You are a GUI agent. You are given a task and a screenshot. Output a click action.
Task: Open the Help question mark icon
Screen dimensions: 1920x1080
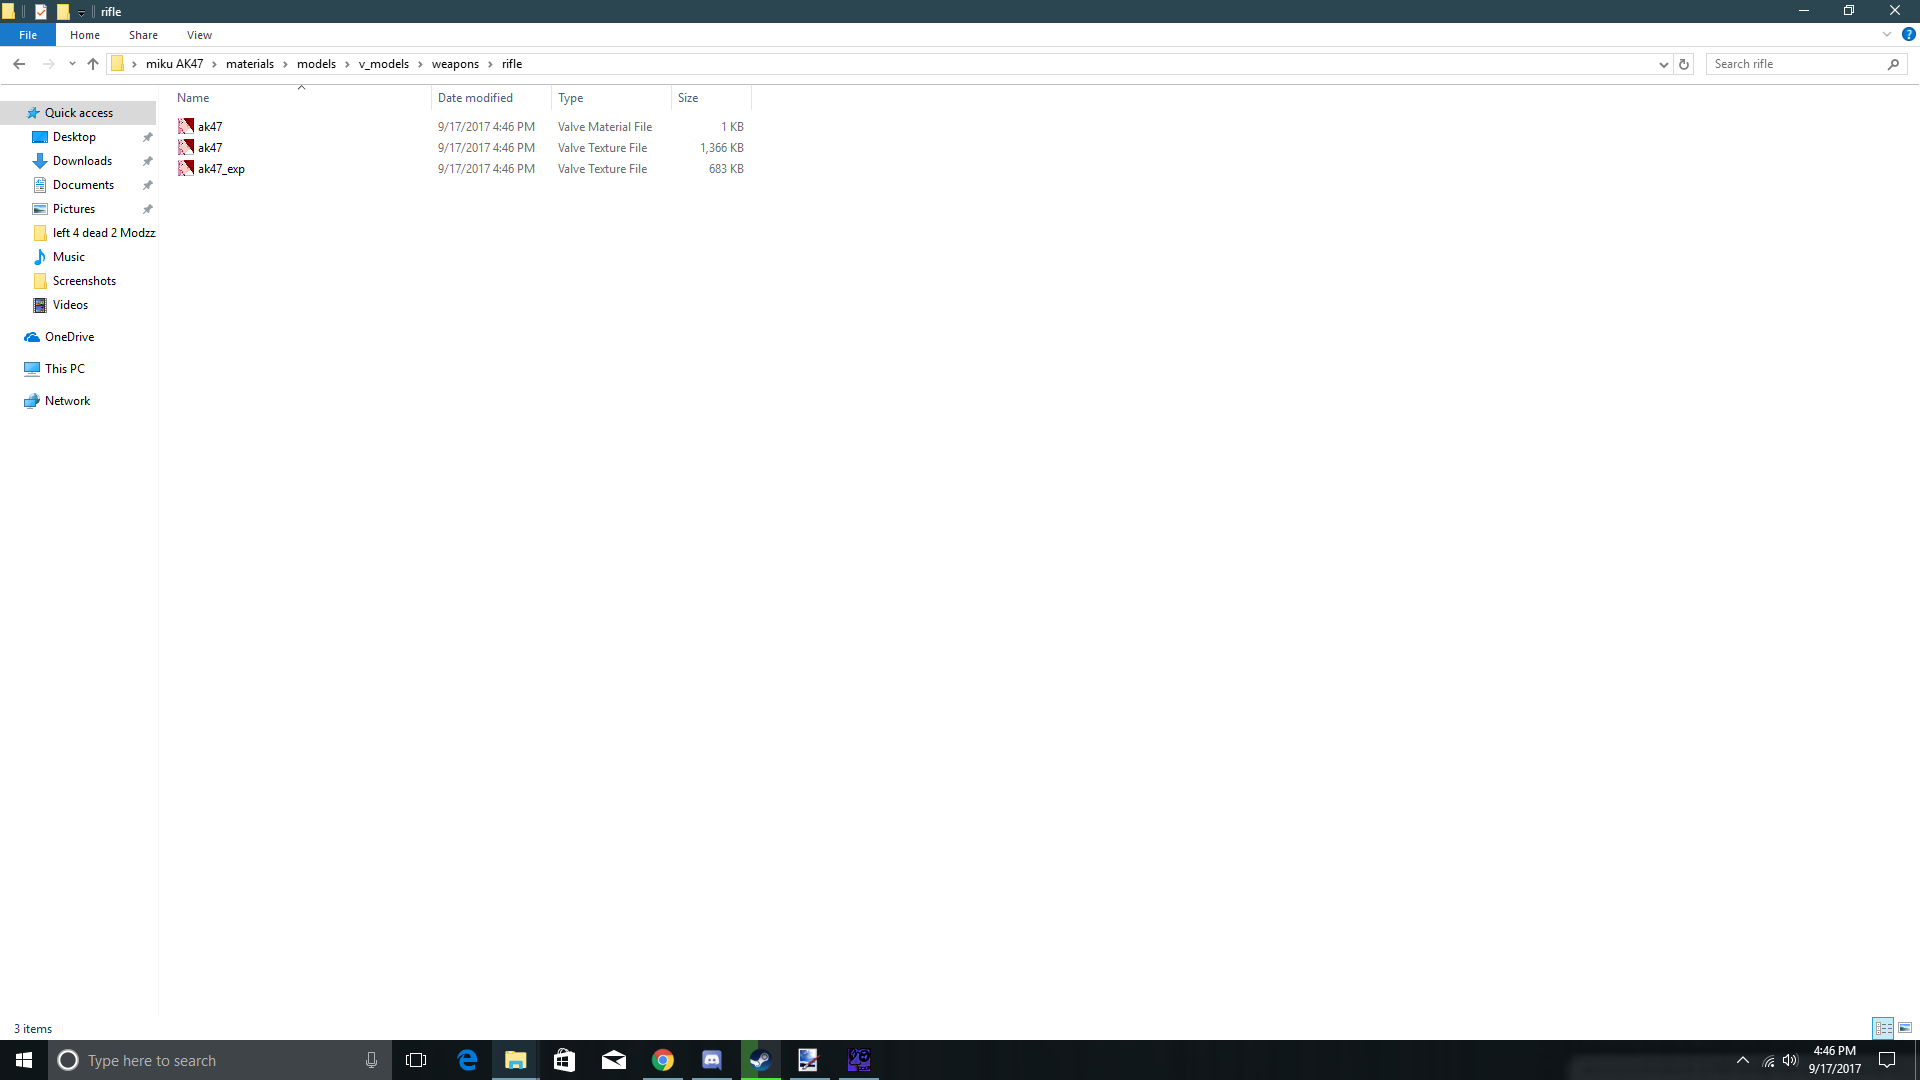(x=1908, y=34)
